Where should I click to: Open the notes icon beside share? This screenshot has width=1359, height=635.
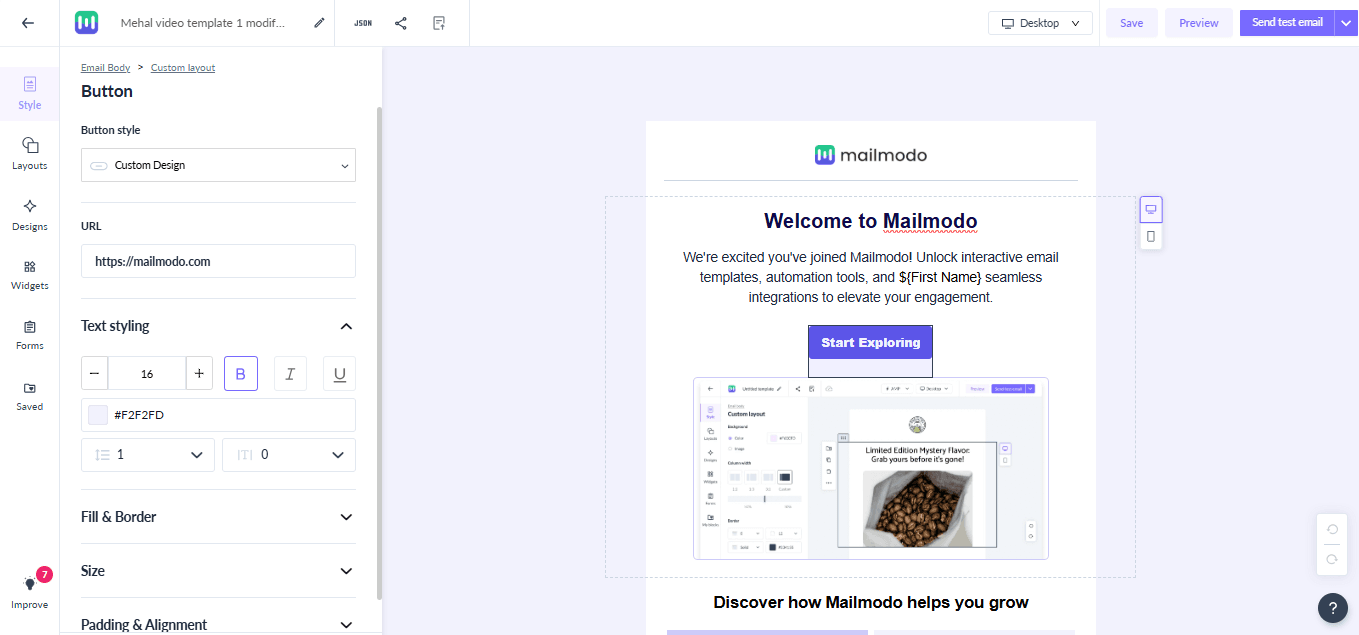(x=439, y=22)
